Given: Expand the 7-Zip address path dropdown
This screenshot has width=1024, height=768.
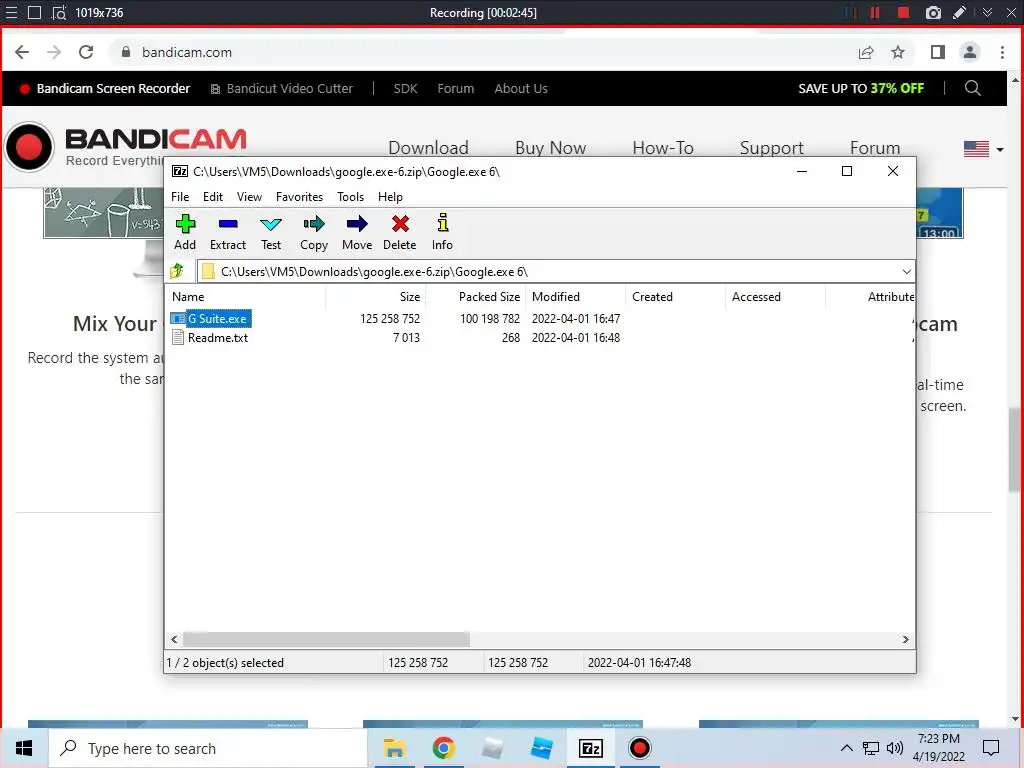Looking at the screenshot, I should 906,272.
